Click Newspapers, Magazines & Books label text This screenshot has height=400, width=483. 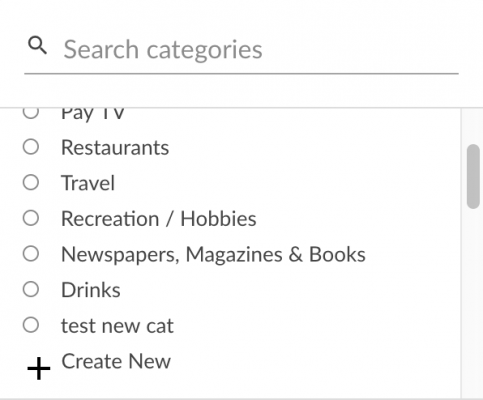point(213,255)
